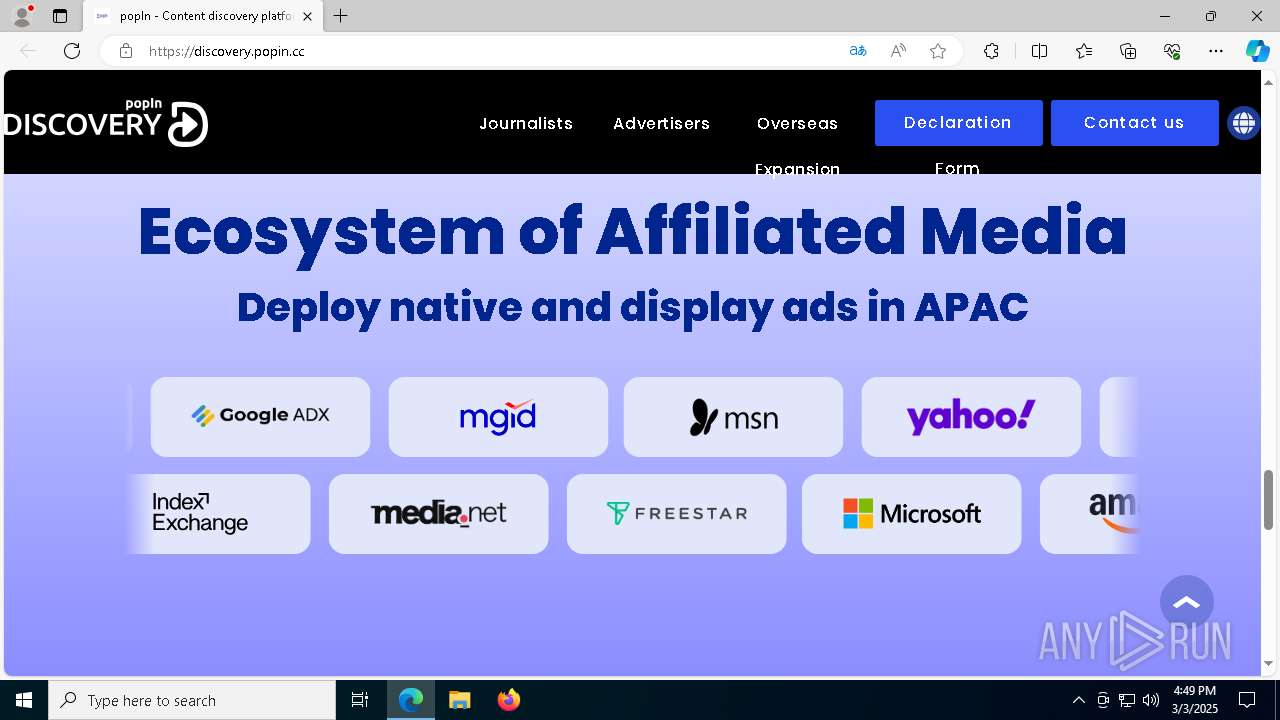Select the Index Exchange partner card

(x=219, y=513)
